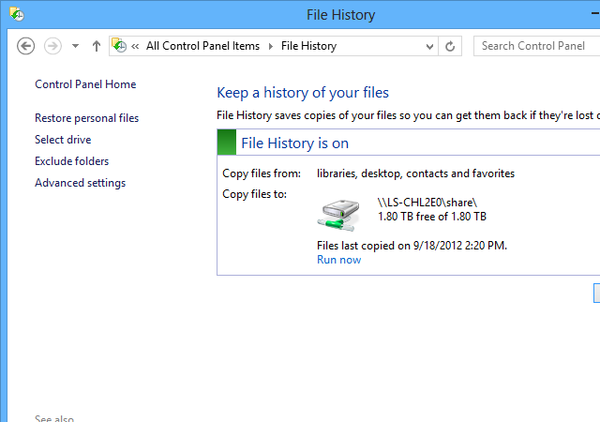The image size is (600, 422).
Task: Expand the address bar breadcrumb chevrons
Action: point(135,46)
